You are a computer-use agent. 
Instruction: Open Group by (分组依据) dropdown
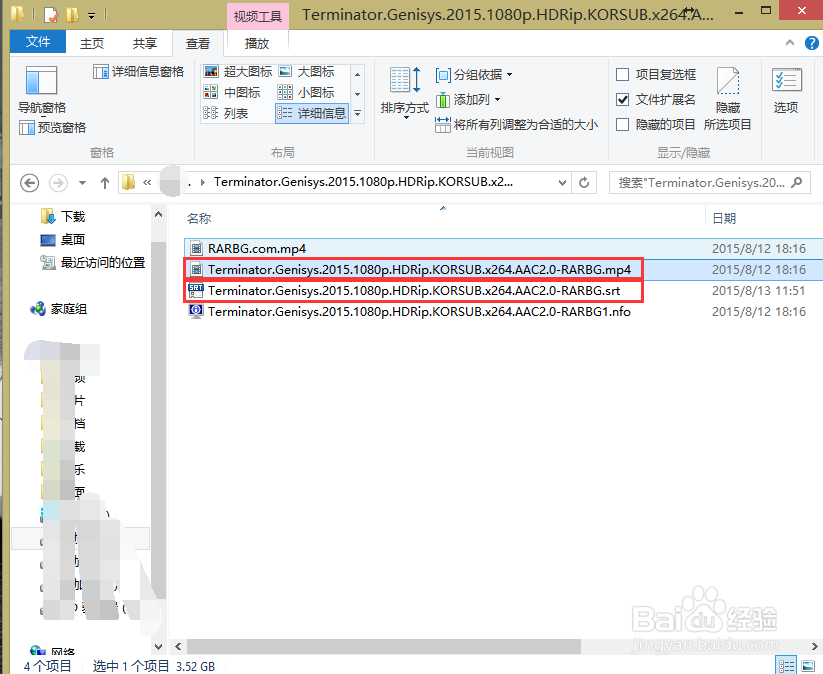tap(474, 75)
